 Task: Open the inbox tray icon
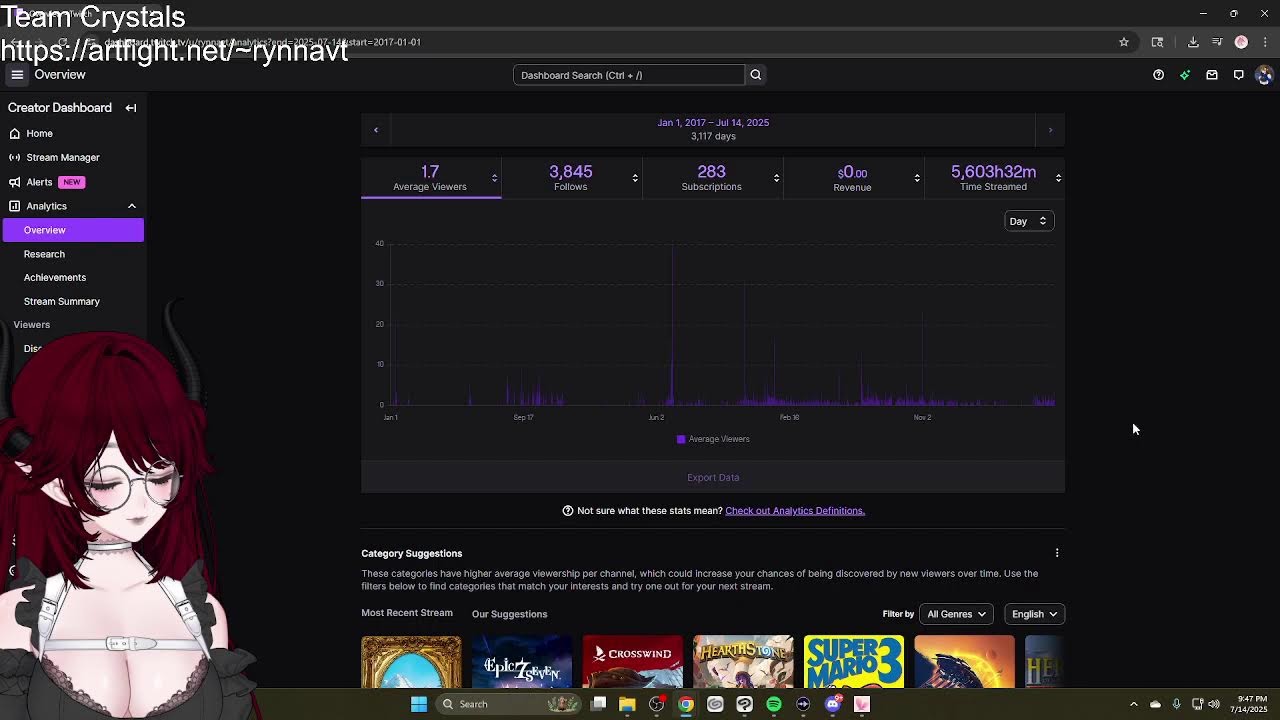click(1212, 75)
